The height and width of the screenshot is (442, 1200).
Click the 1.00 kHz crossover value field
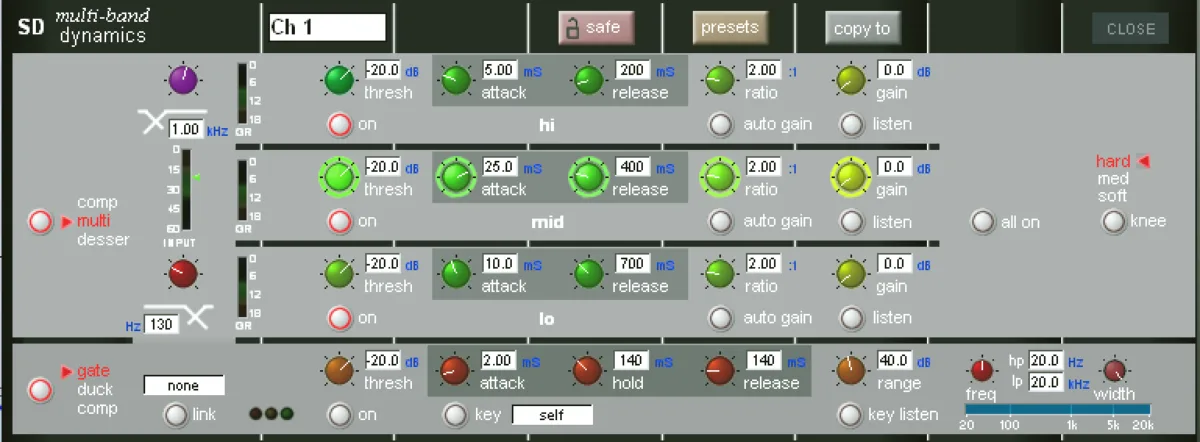(185, 130)
